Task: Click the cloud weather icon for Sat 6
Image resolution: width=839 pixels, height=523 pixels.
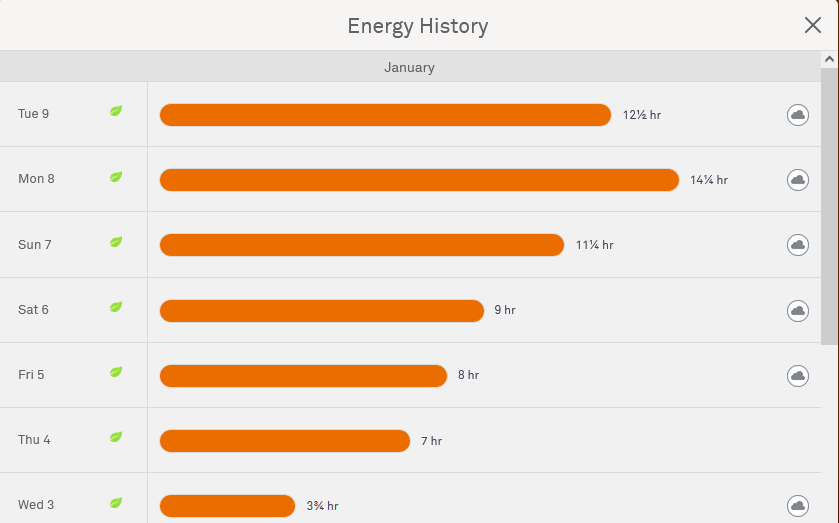Action: click(x=798, y=310)
